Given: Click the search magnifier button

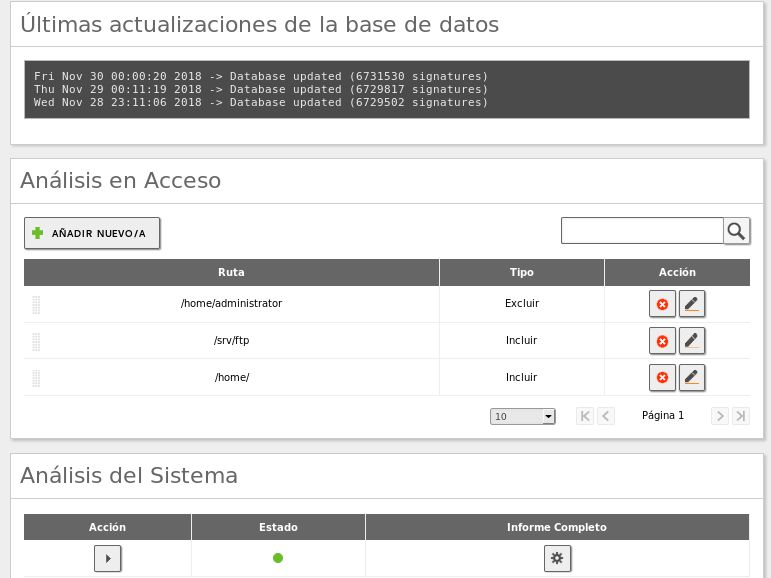Looking at the screenshot, I should [x=736, y=231].
